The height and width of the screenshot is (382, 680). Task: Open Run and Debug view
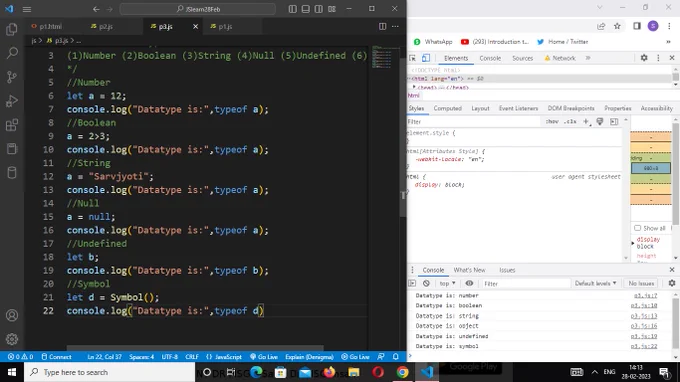click(12, 101)
